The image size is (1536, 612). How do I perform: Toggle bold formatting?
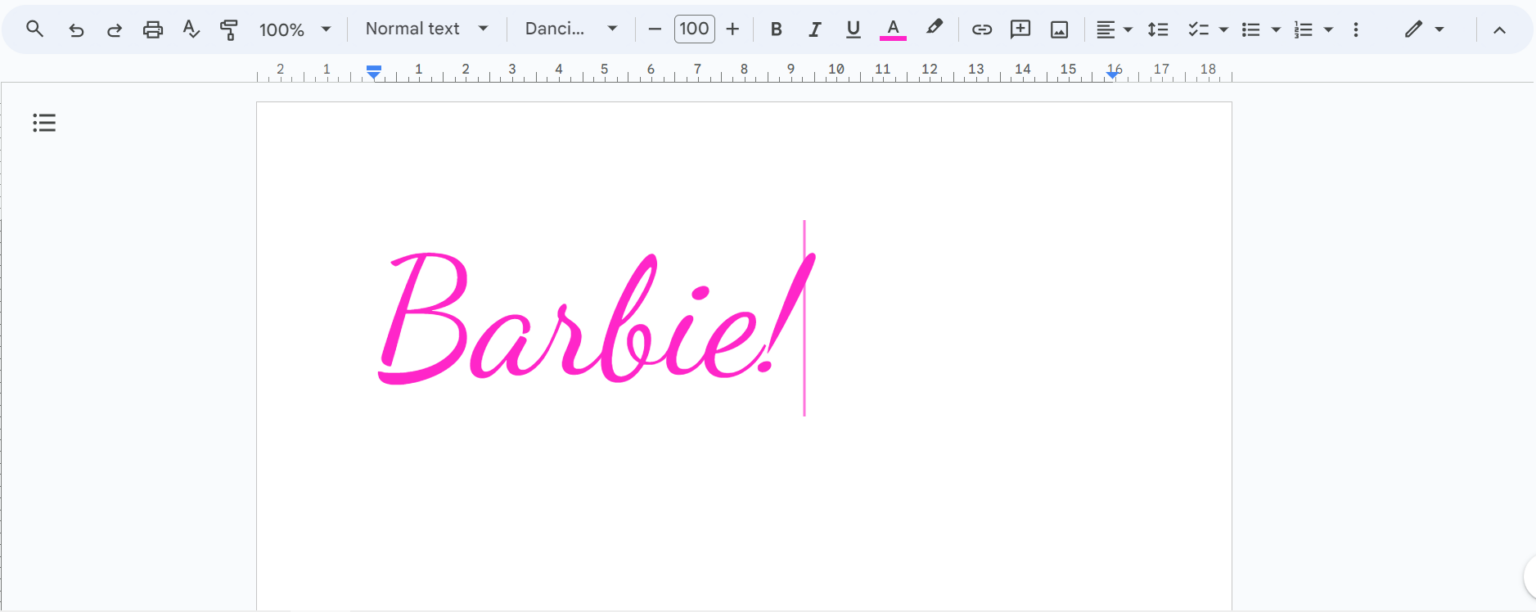[776, 29]
